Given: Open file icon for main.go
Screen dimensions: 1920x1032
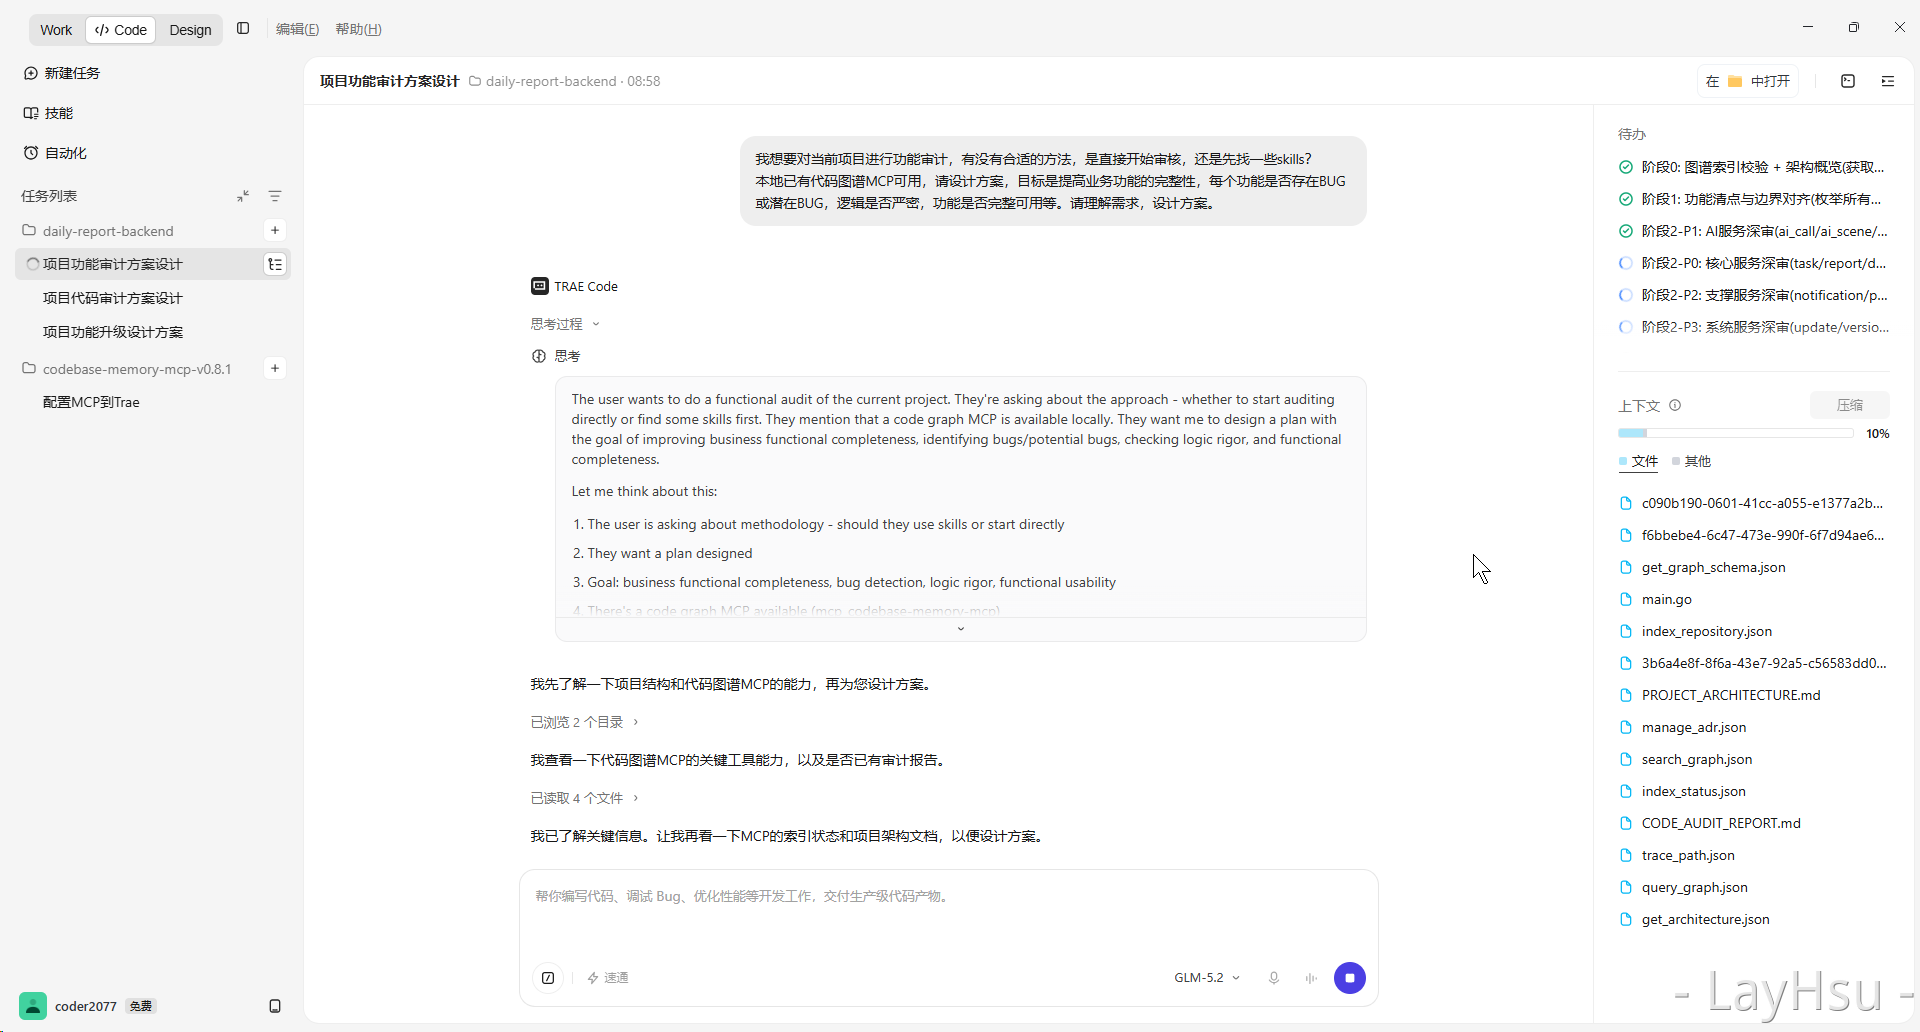Looking at the screenshot, I should (x=1626, y=599).
